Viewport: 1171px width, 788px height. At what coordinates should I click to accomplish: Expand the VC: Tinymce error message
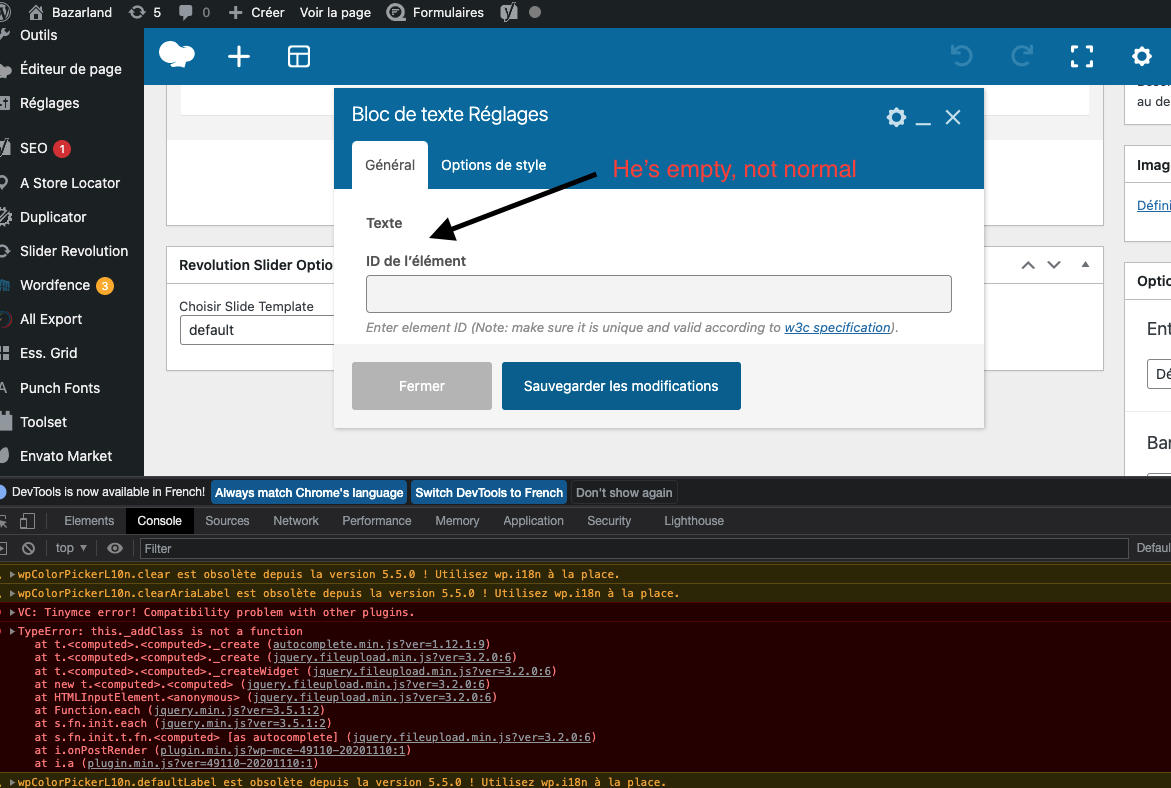pos(12,612)
